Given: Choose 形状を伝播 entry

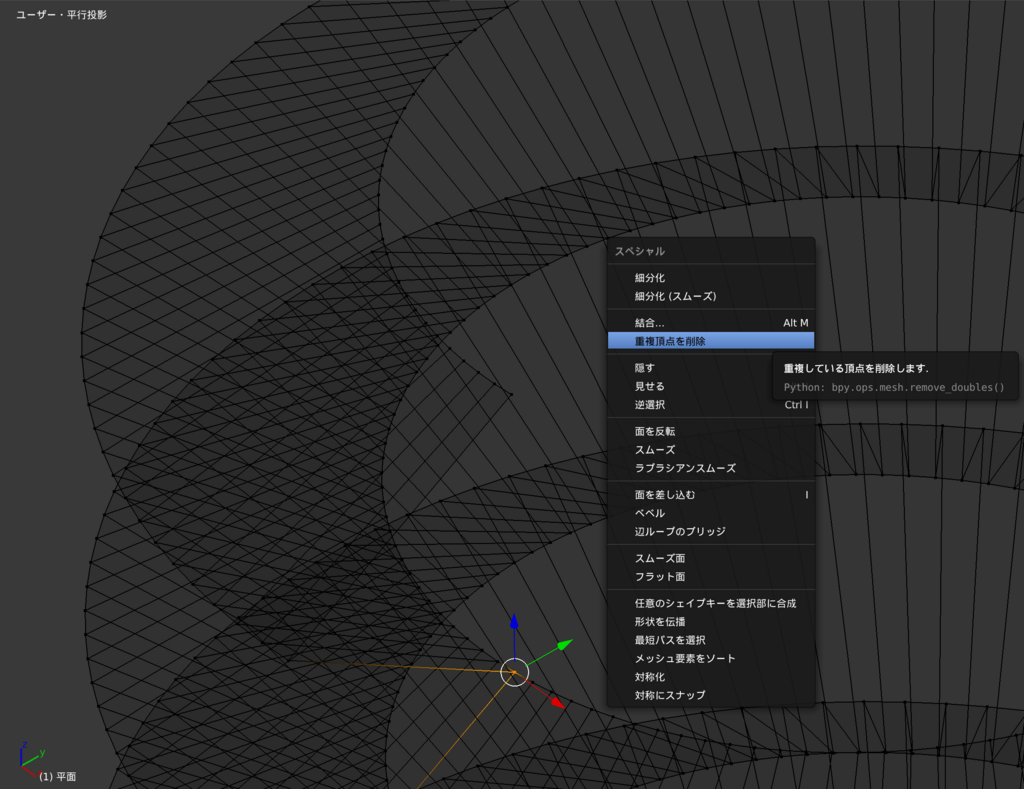Looking at the screenshot, I should tap(711, 621).
